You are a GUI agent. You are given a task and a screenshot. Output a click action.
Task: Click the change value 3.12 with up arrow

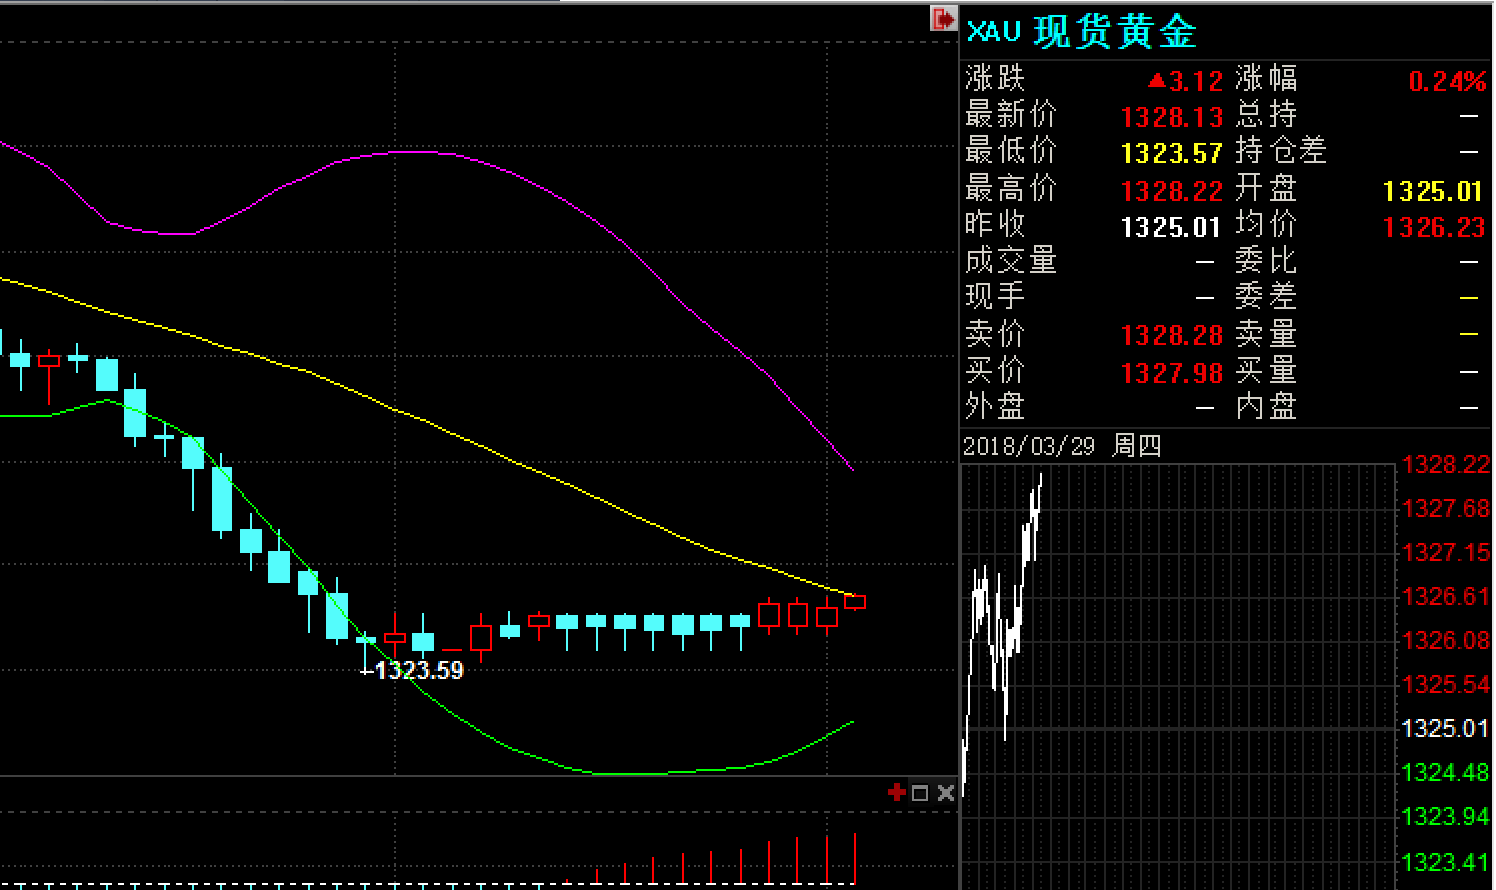1185,81
